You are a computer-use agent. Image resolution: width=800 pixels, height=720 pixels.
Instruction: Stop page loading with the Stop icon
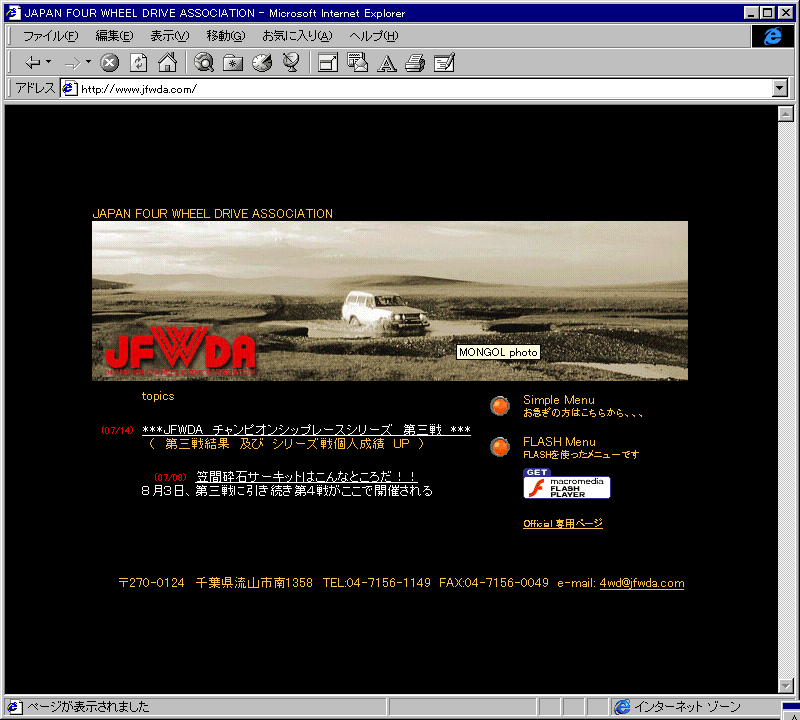tap(109, 63)
